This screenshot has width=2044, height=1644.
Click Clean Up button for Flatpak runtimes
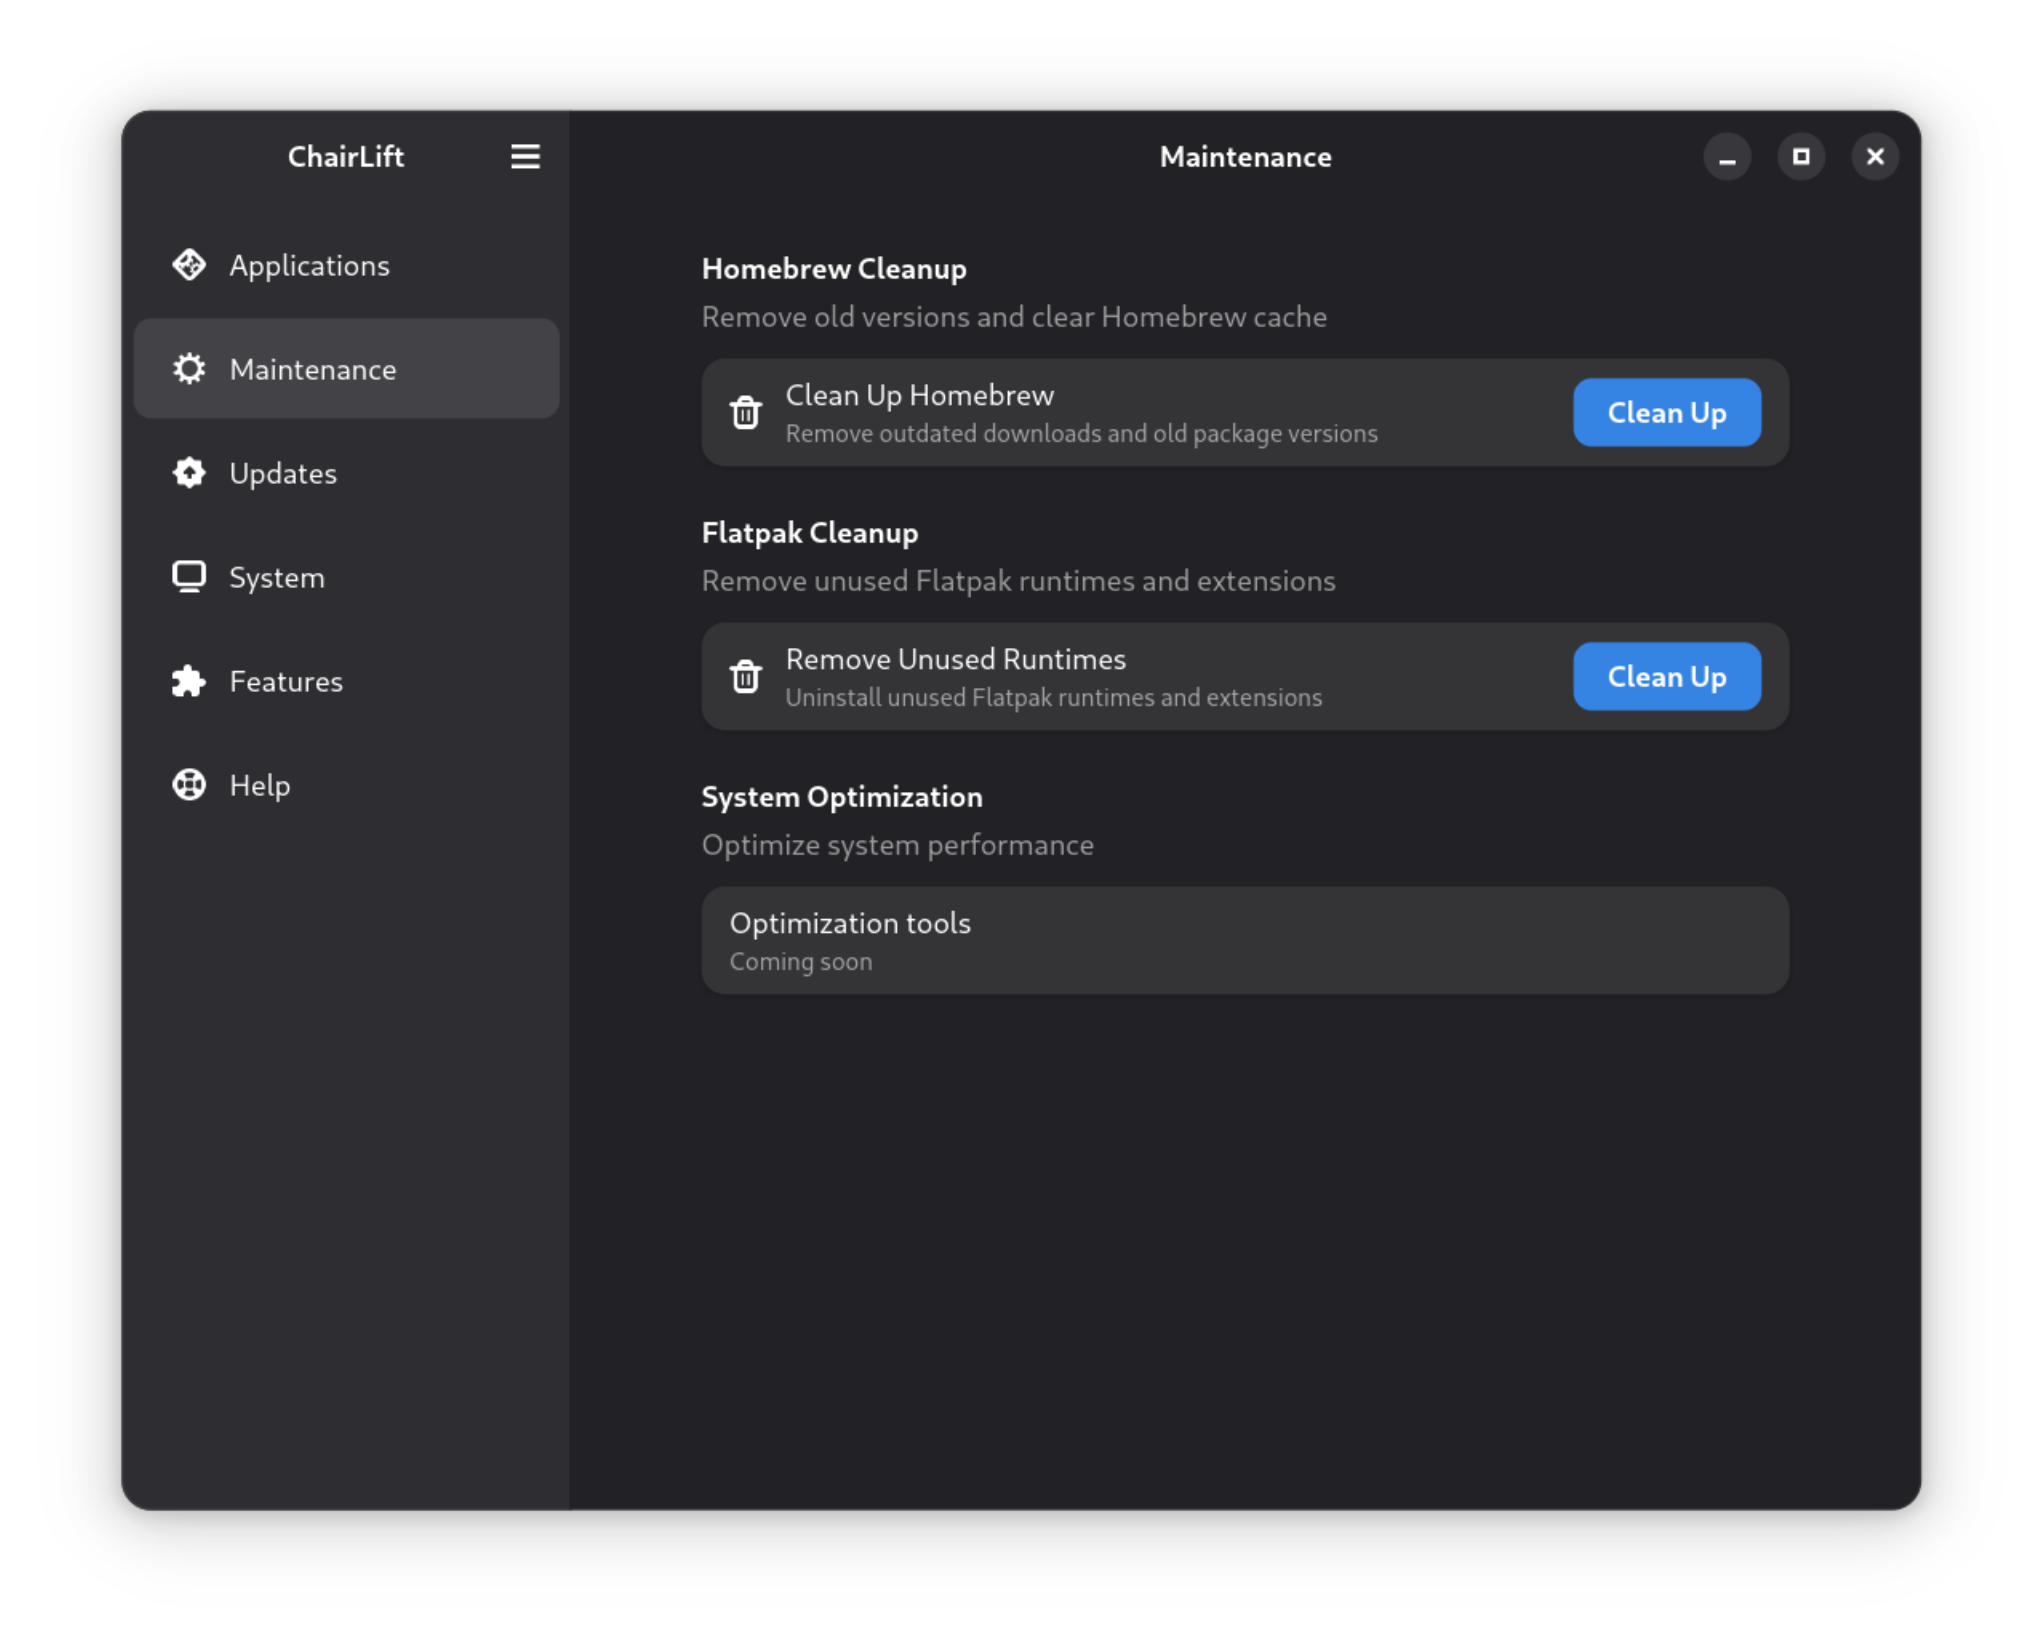[x=1666, y=676]
